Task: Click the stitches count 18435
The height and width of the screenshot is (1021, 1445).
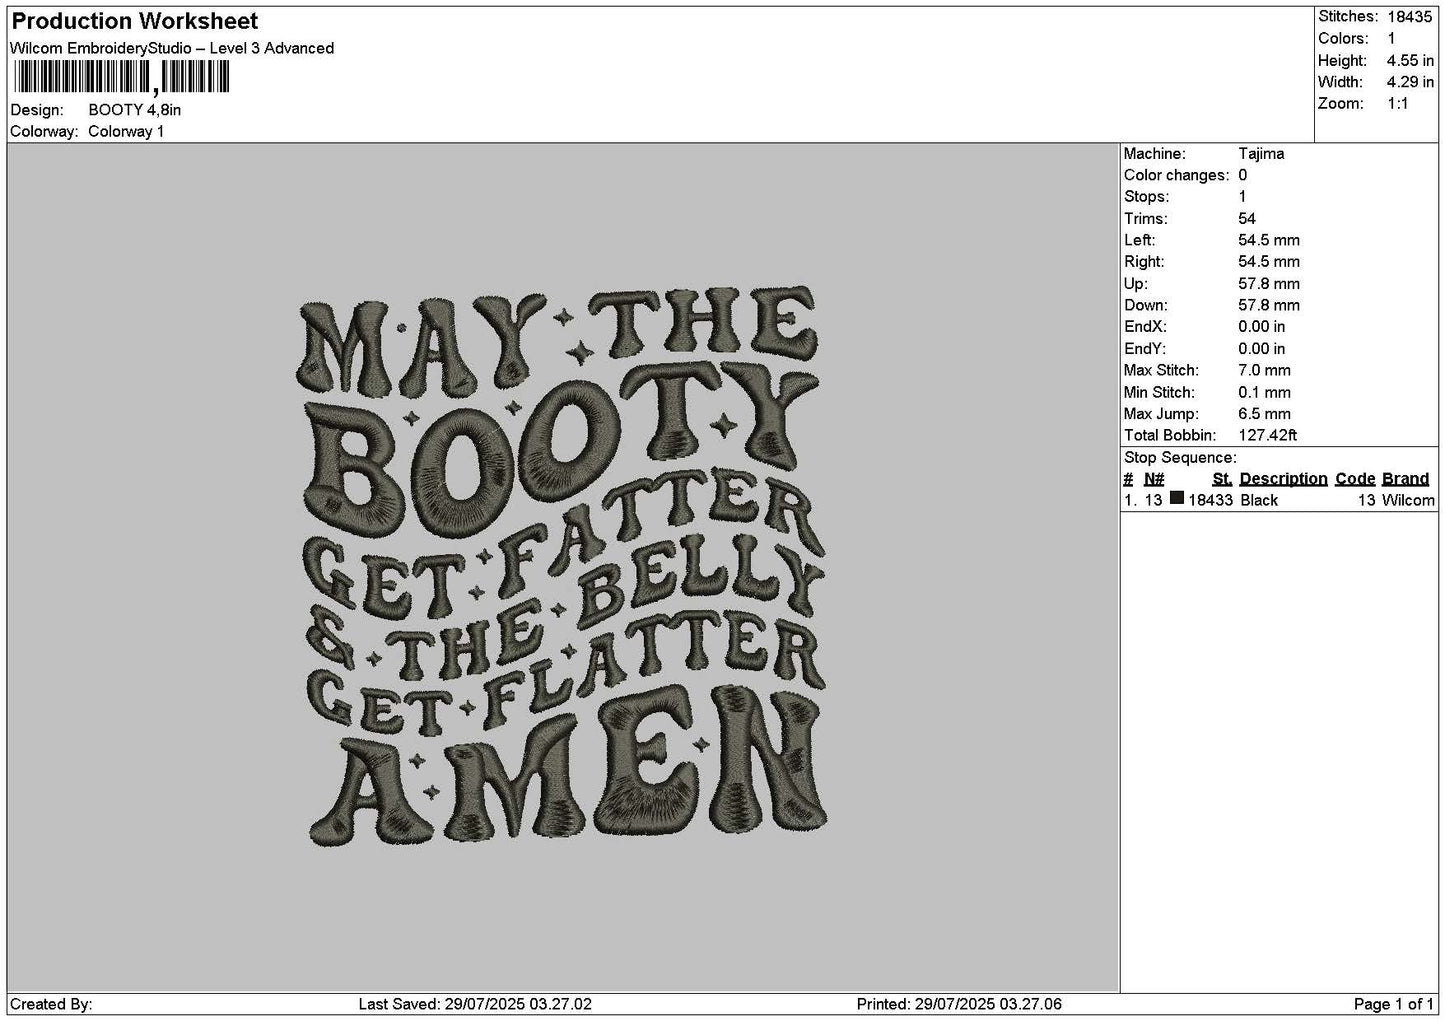Action: (x=1410, y=16)
